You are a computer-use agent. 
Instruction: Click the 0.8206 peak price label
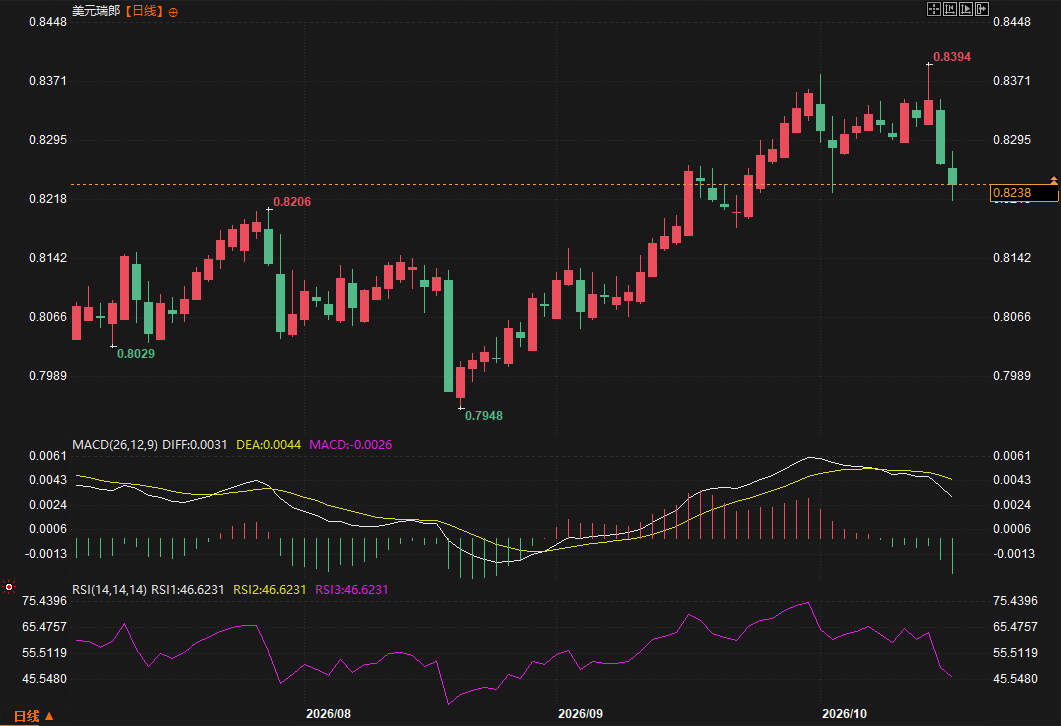click(292, 202)
